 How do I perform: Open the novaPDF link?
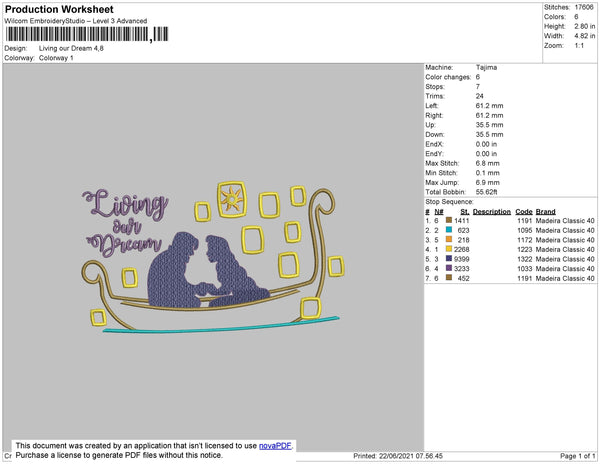275,446
